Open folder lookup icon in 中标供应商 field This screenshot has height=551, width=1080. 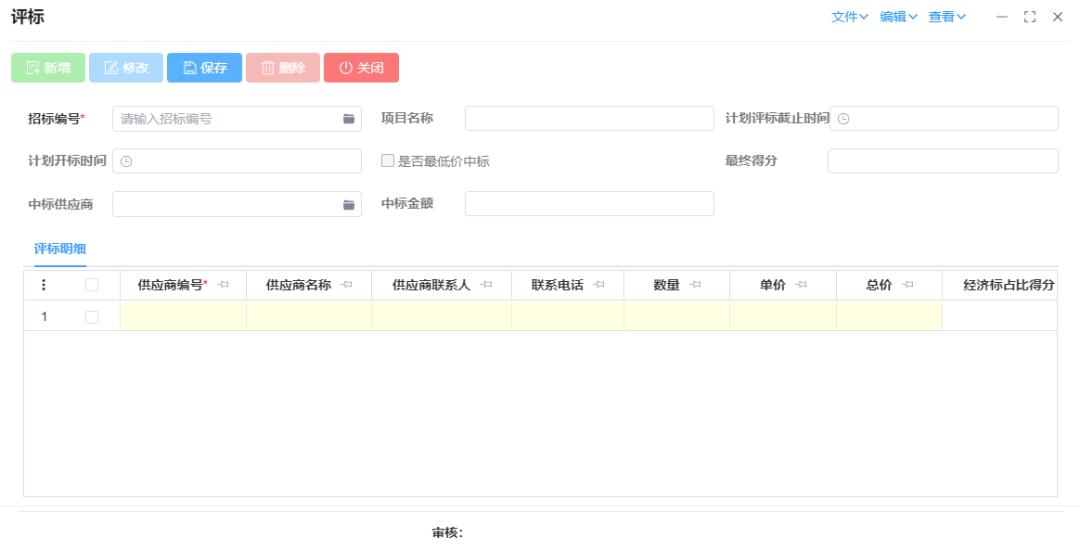(x=349, y=205)
